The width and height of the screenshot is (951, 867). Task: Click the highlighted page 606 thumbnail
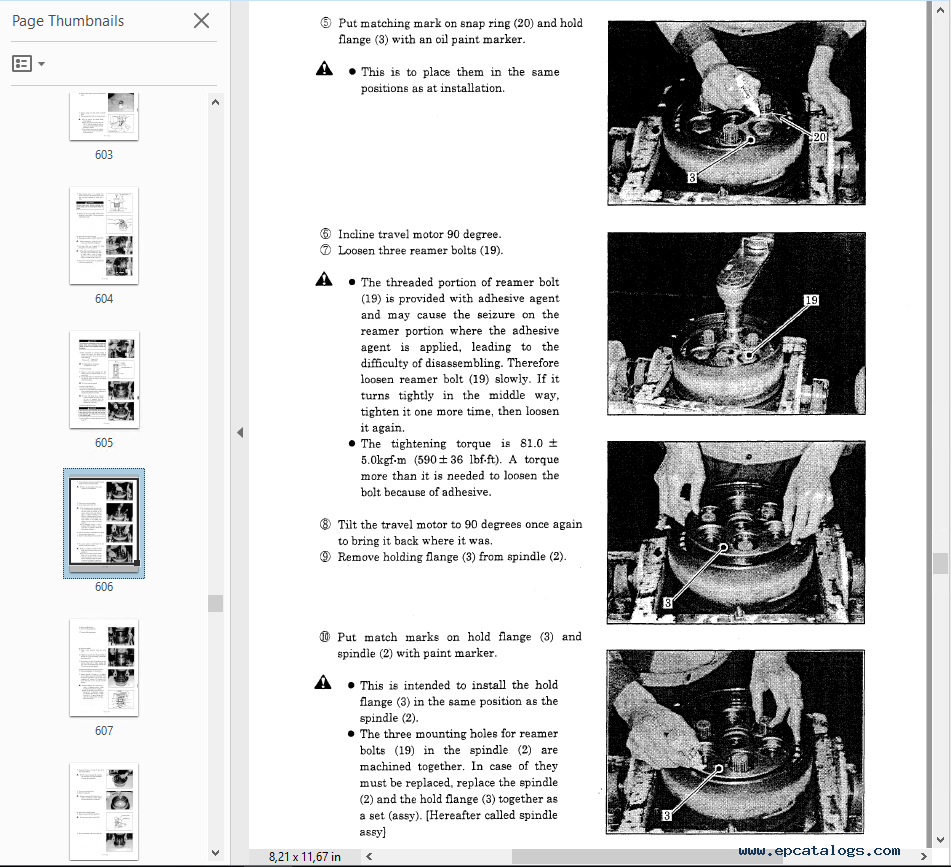[104, 523]
